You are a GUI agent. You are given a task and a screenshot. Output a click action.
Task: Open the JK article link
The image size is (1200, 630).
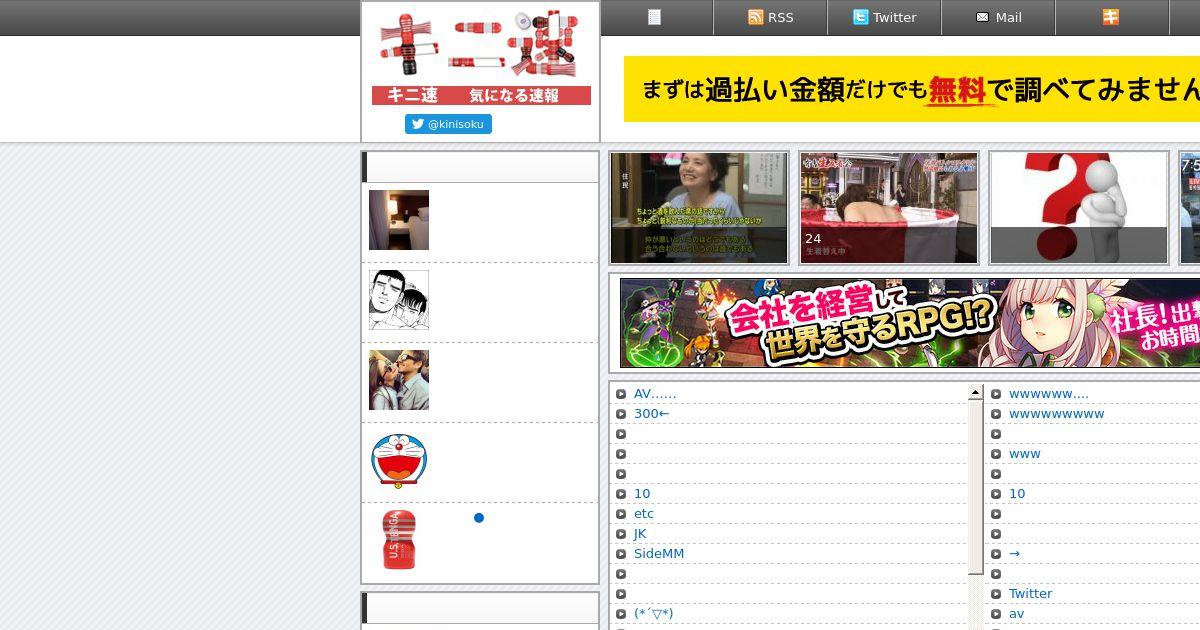click(x=640, y=534)
